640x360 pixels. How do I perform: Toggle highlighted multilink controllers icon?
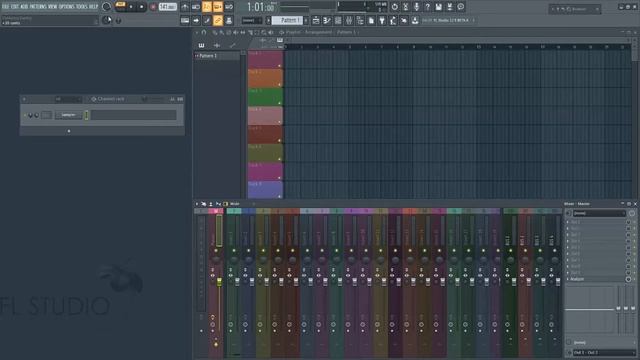tap(218, 20)
